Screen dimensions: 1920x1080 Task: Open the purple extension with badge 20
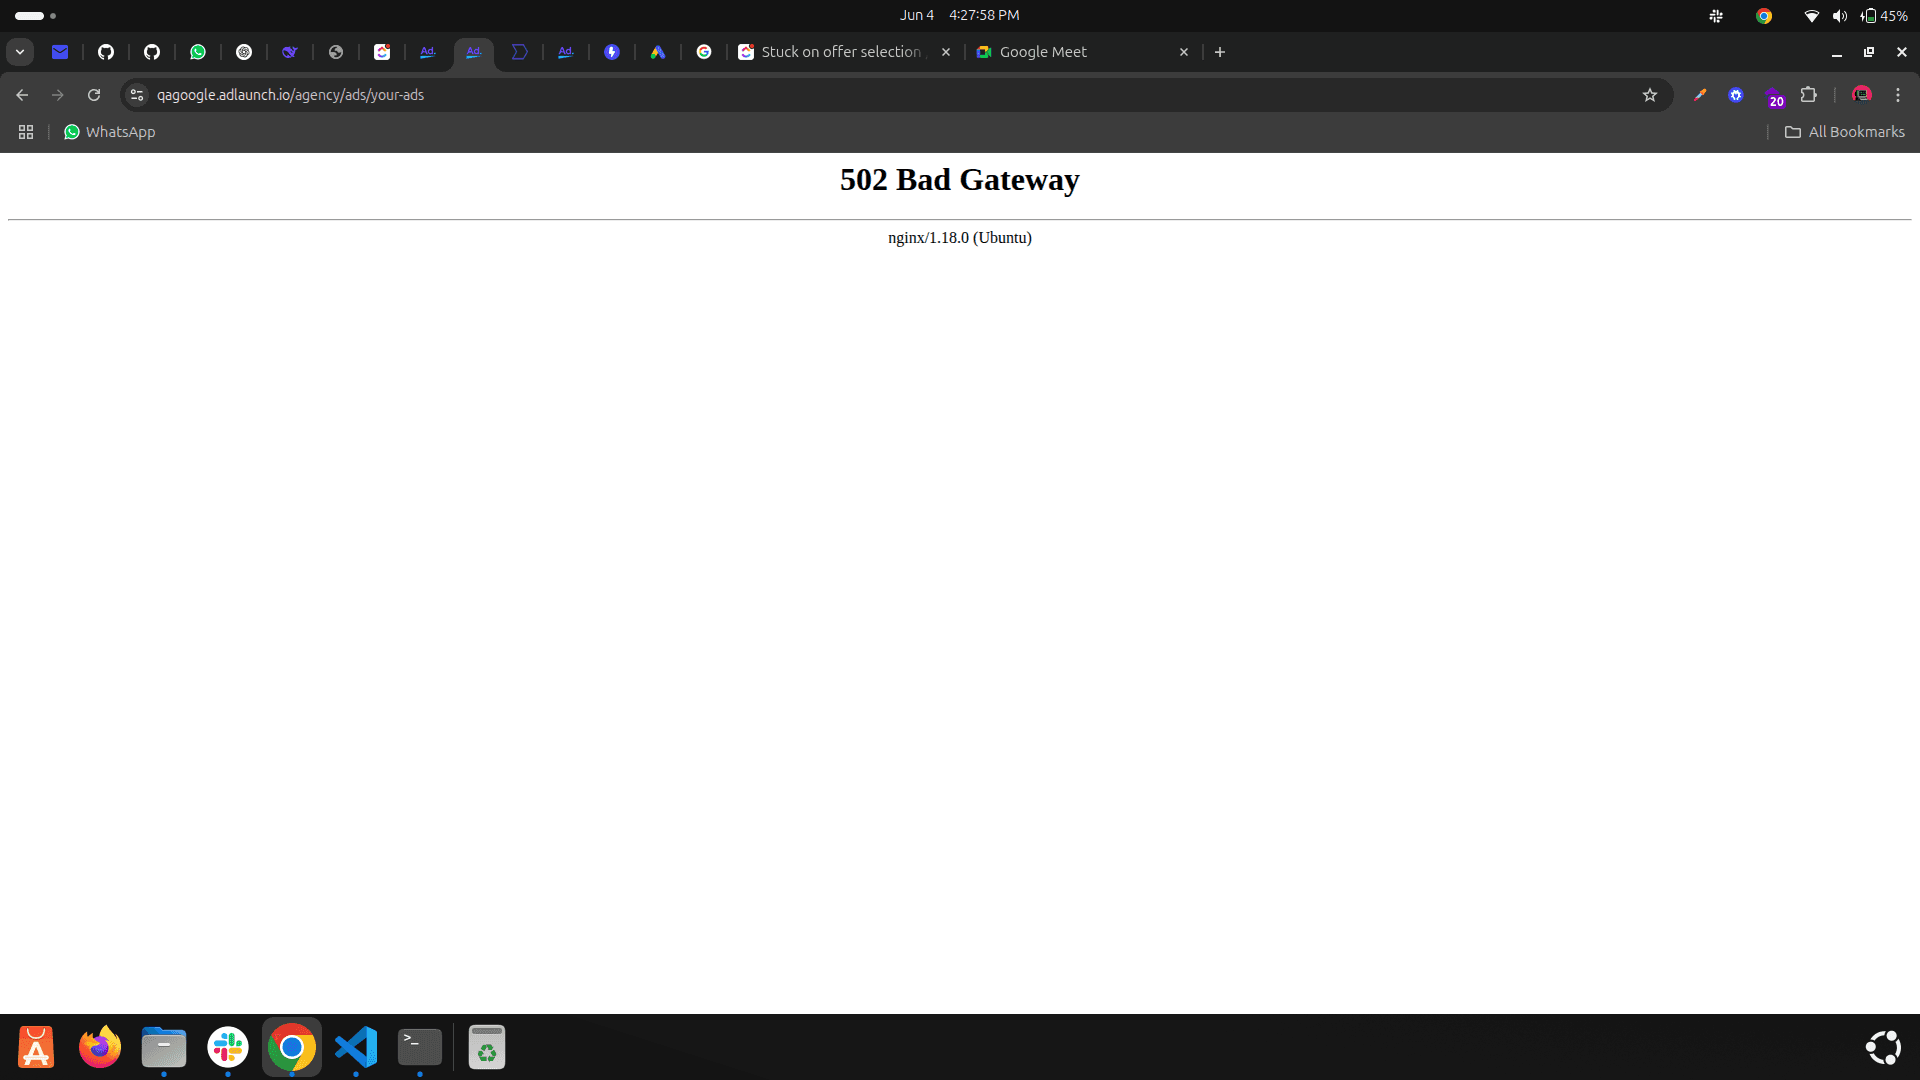click(1773, 96)
